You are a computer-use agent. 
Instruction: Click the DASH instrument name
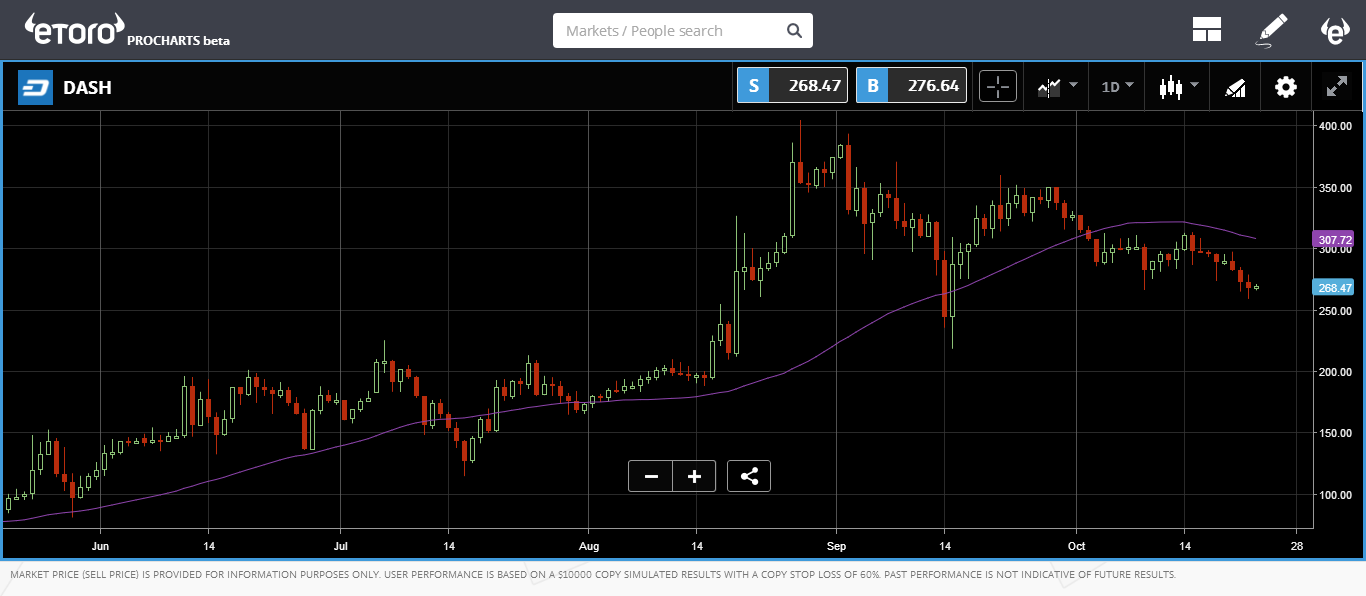coord(87,88)
